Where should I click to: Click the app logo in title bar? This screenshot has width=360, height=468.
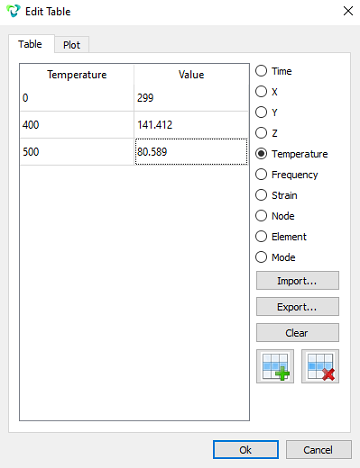coord(13,11)
